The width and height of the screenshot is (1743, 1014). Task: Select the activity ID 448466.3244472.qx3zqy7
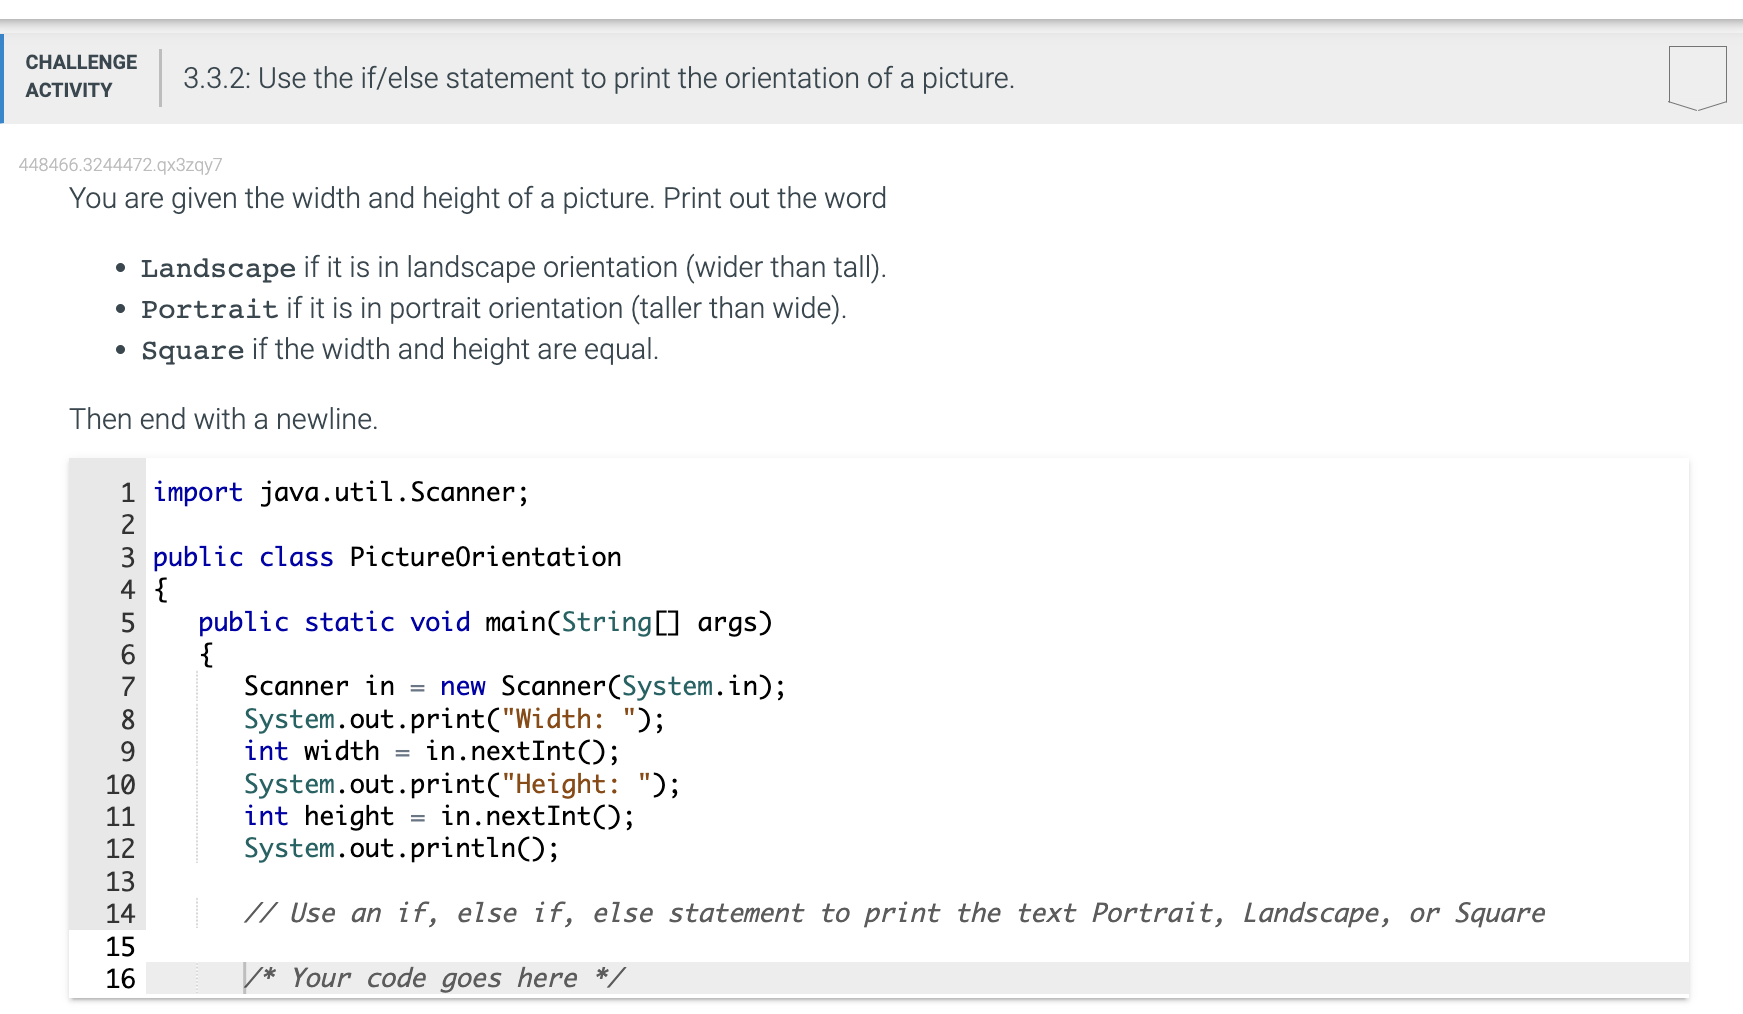[120, 165]
